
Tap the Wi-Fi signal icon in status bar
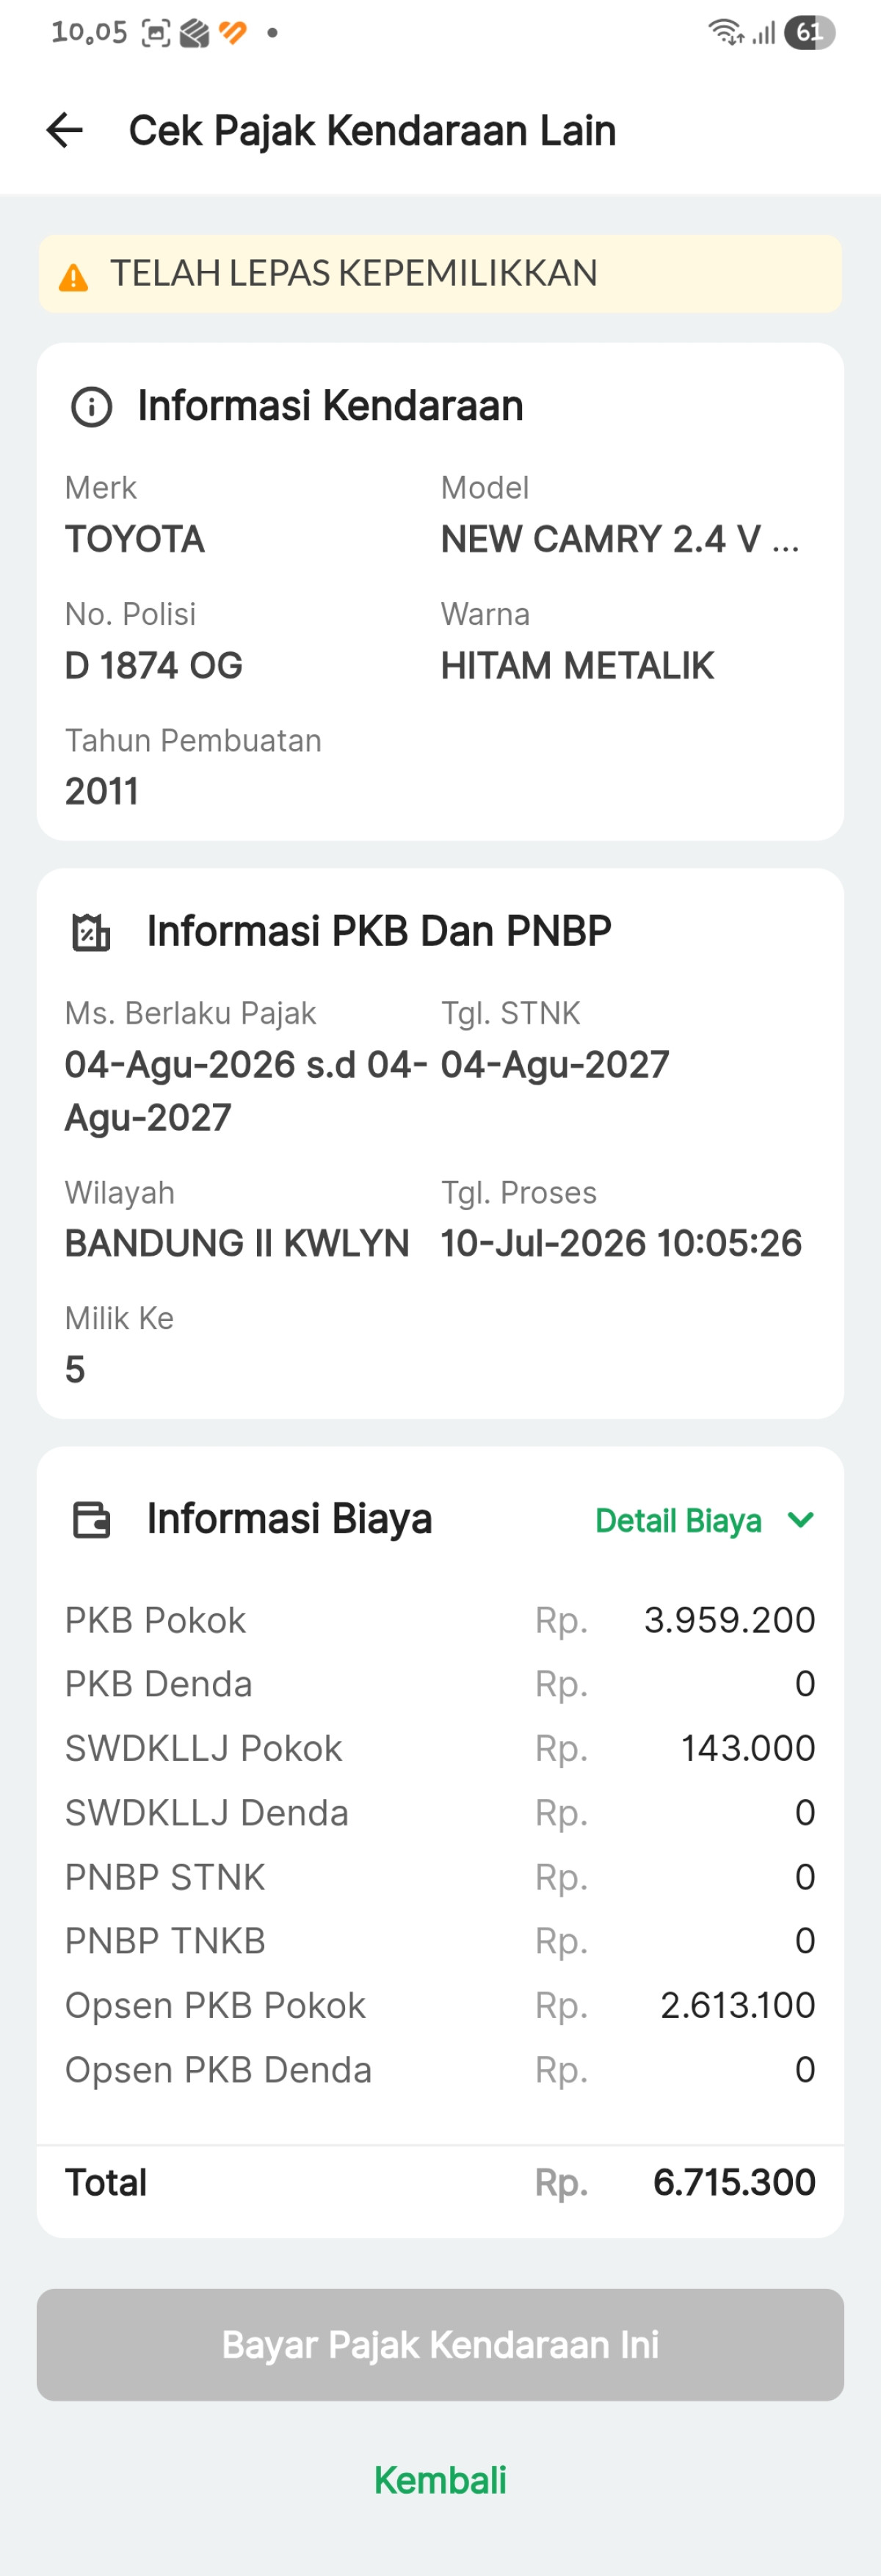pos(726,33)
